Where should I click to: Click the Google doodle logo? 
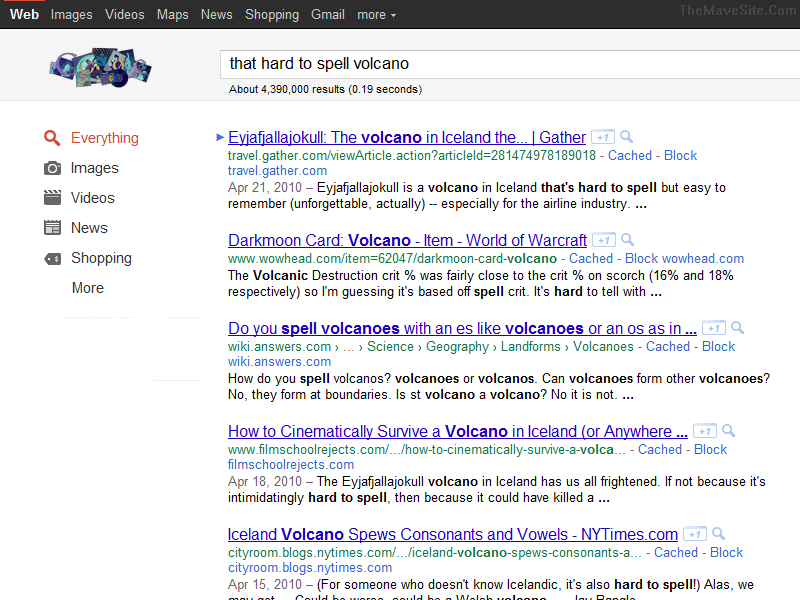point(100,67)
